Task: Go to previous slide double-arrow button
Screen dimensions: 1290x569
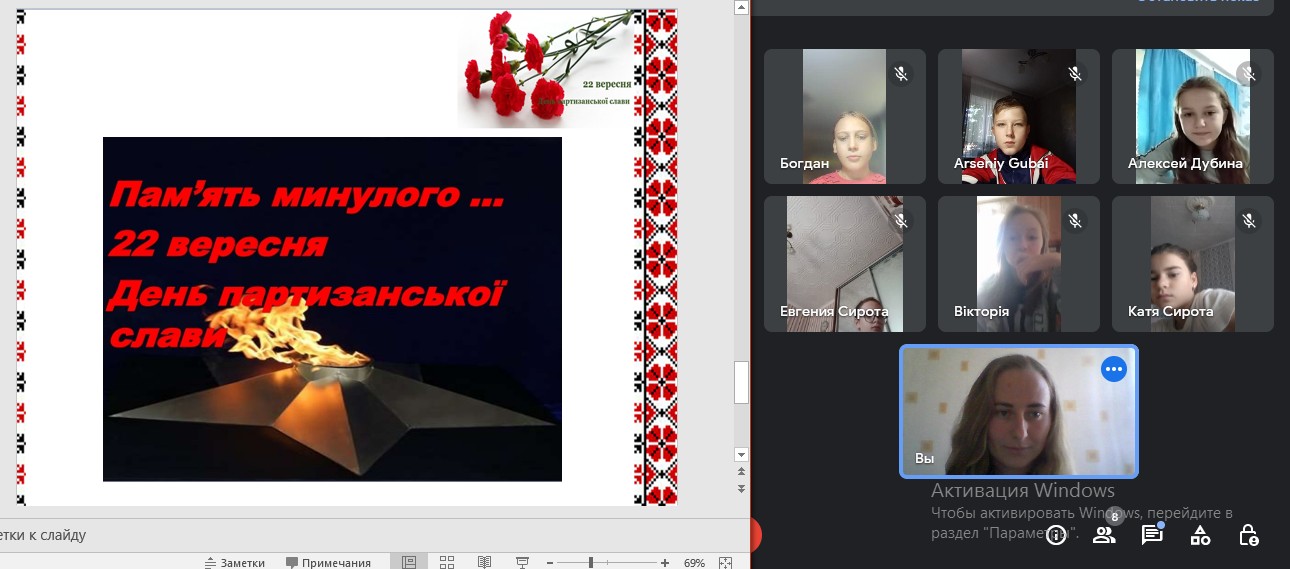Action: [x=741, y=471]
